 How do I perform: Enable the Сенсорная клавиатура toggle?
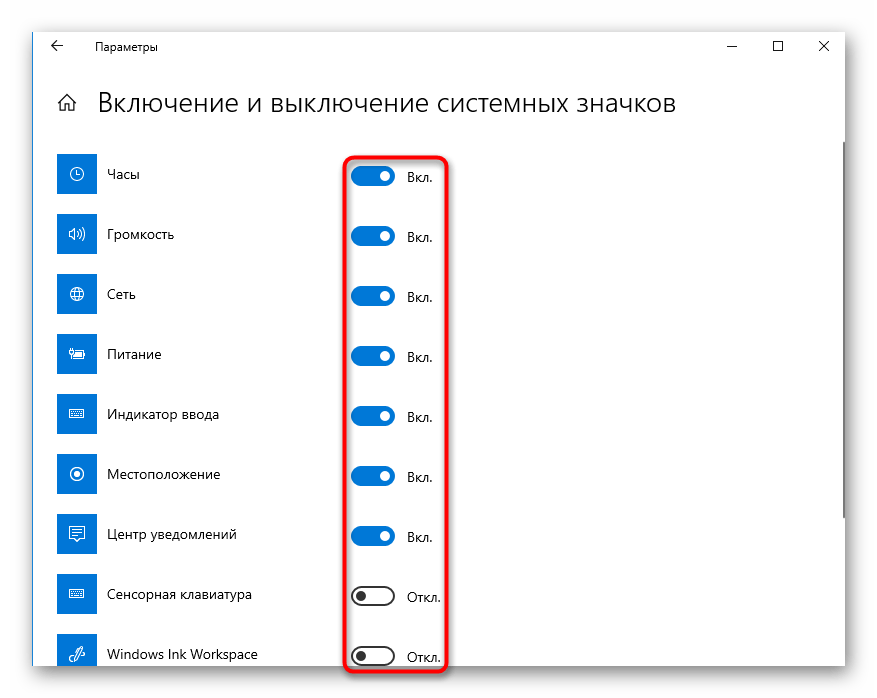click(373, 596)
